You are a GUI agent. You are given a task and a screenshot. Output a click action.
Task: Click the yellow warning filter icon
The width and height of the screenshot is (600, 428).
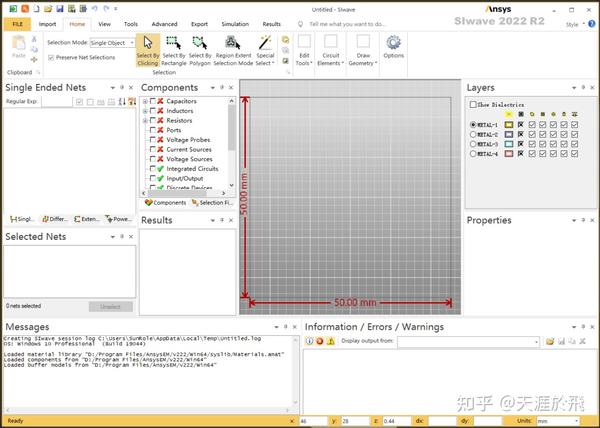(x=330, y=341)
